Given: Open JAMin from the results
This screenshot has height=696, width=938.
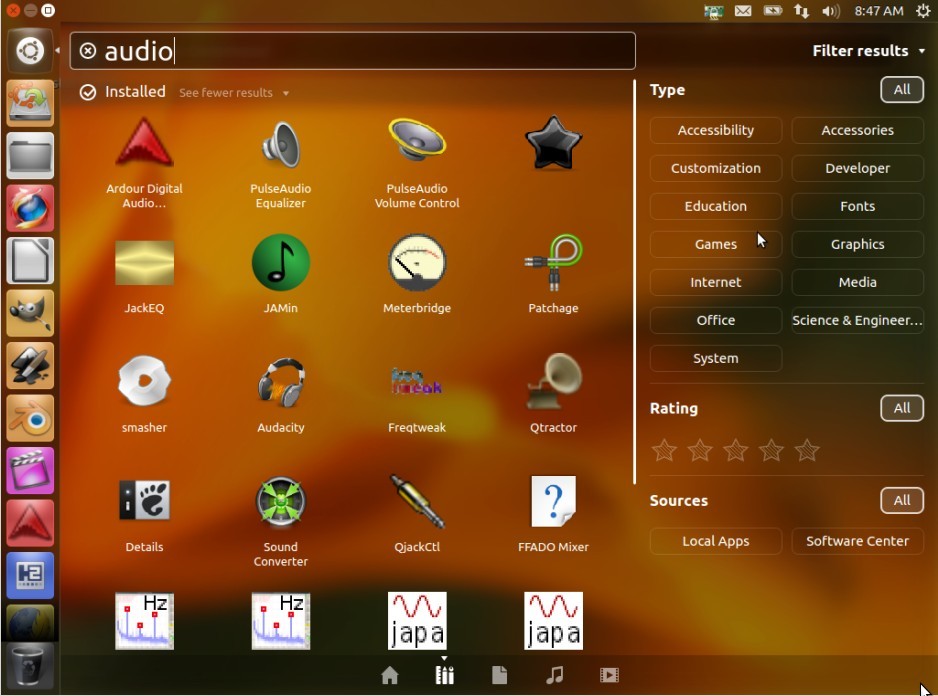Looking at the screenshot, I should (x=281, y=274).
